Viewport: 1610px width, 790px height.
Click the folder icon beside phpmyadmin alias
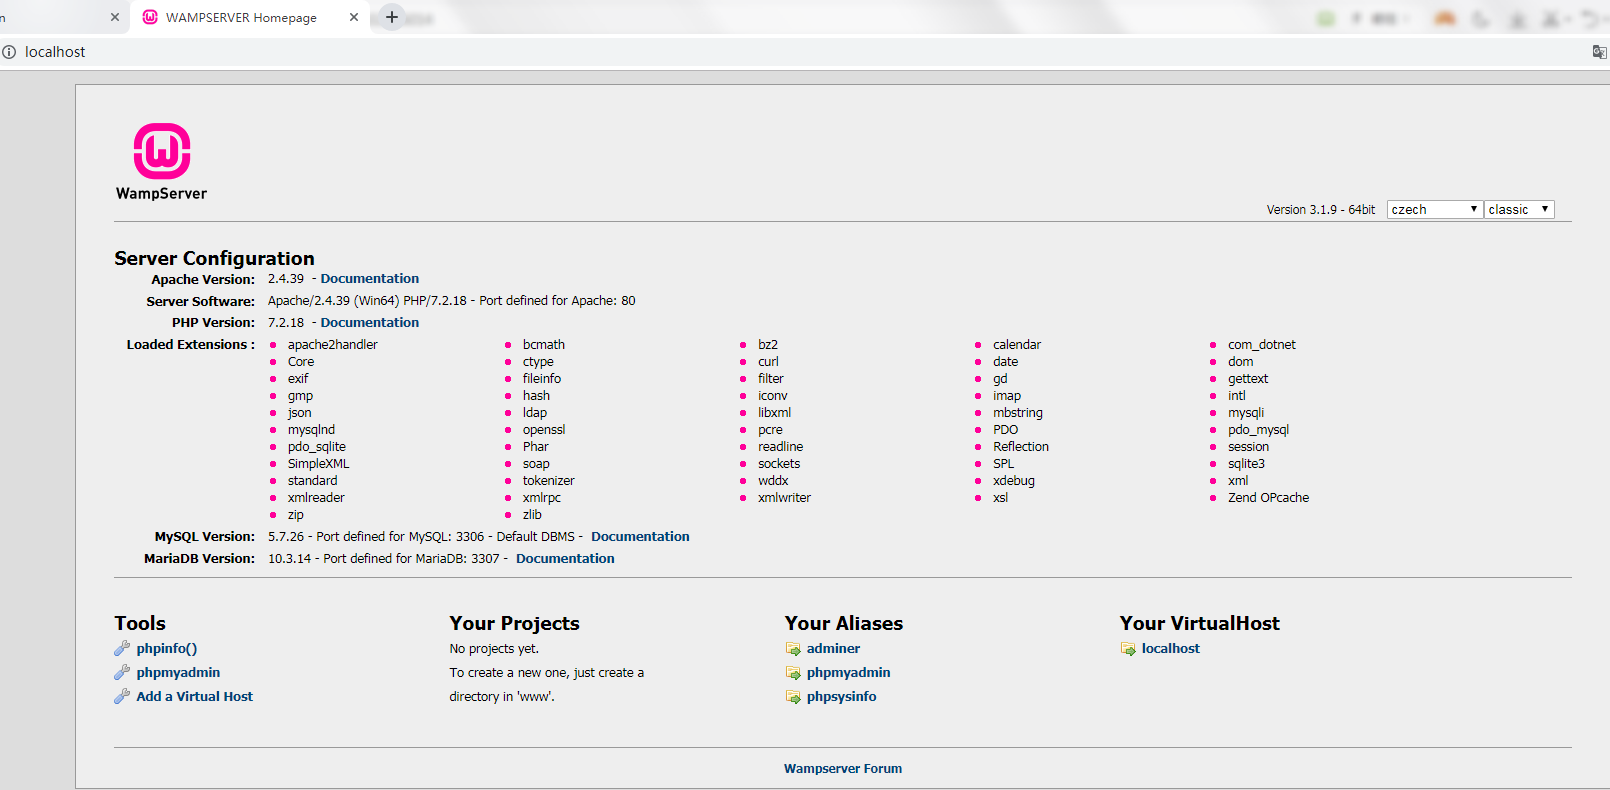point(793,673)
